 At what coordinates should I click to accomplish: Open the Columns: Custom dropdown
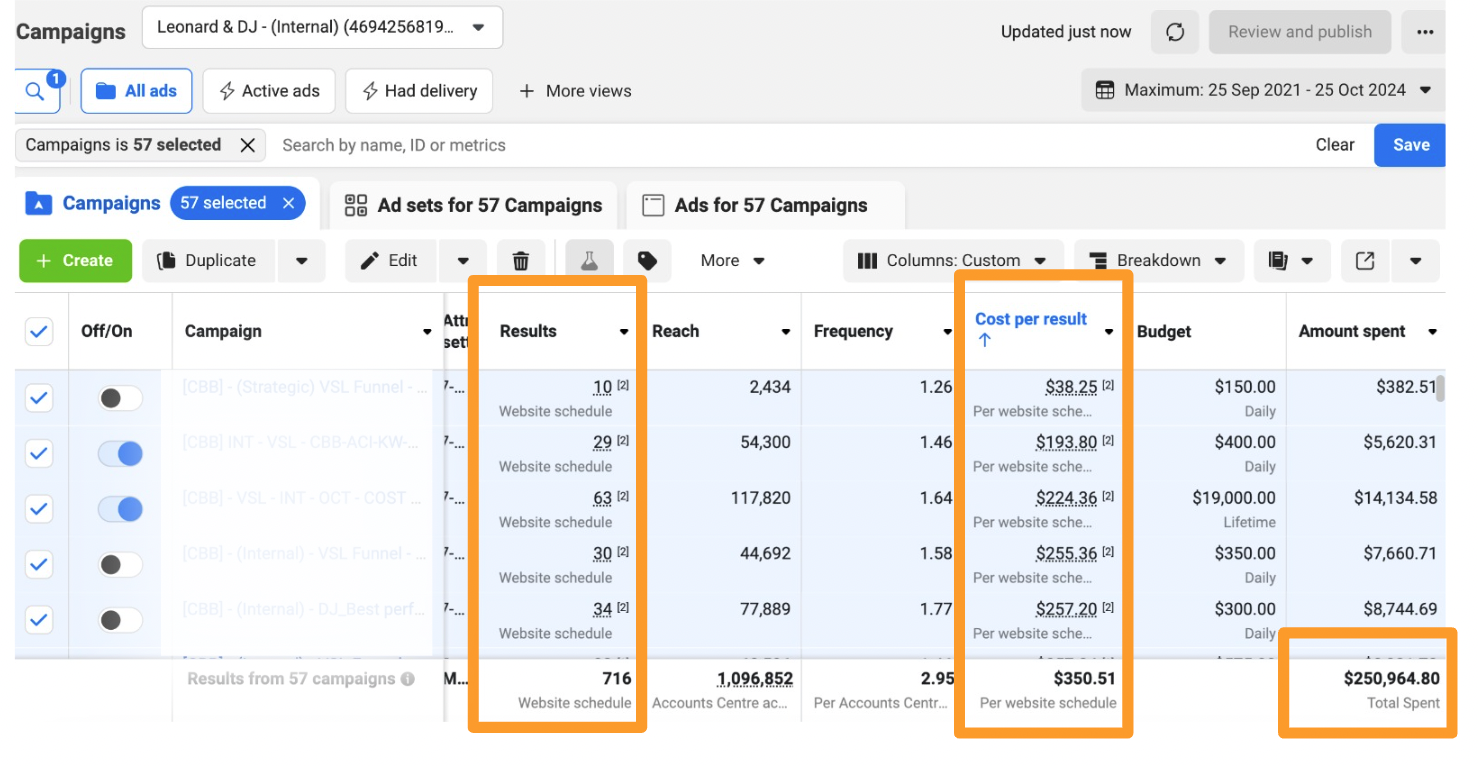click(952, 261)
